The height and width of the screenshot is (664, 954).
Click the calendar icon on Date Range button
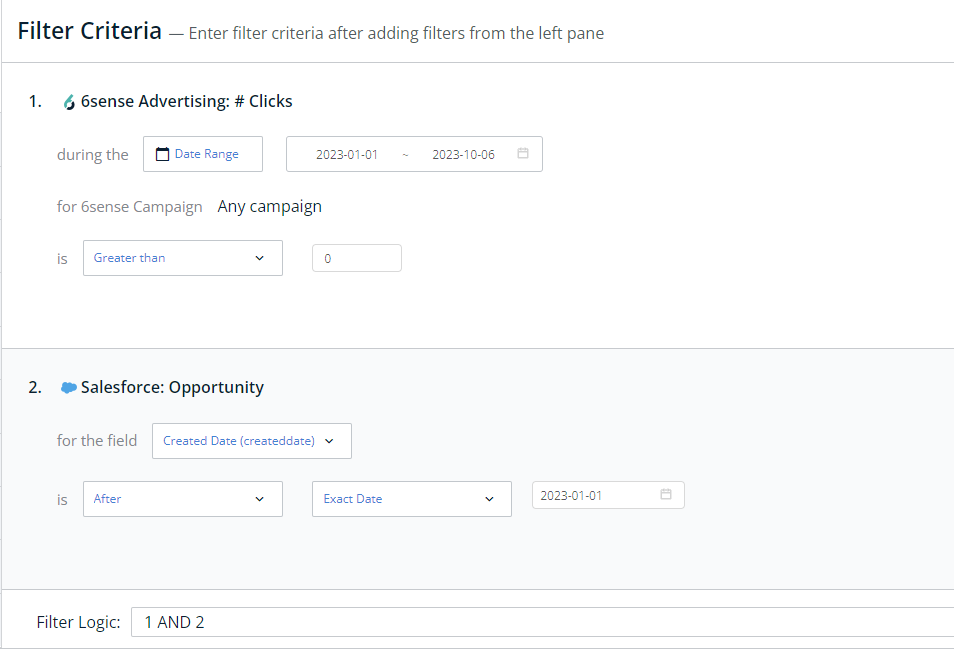(162, 154)
